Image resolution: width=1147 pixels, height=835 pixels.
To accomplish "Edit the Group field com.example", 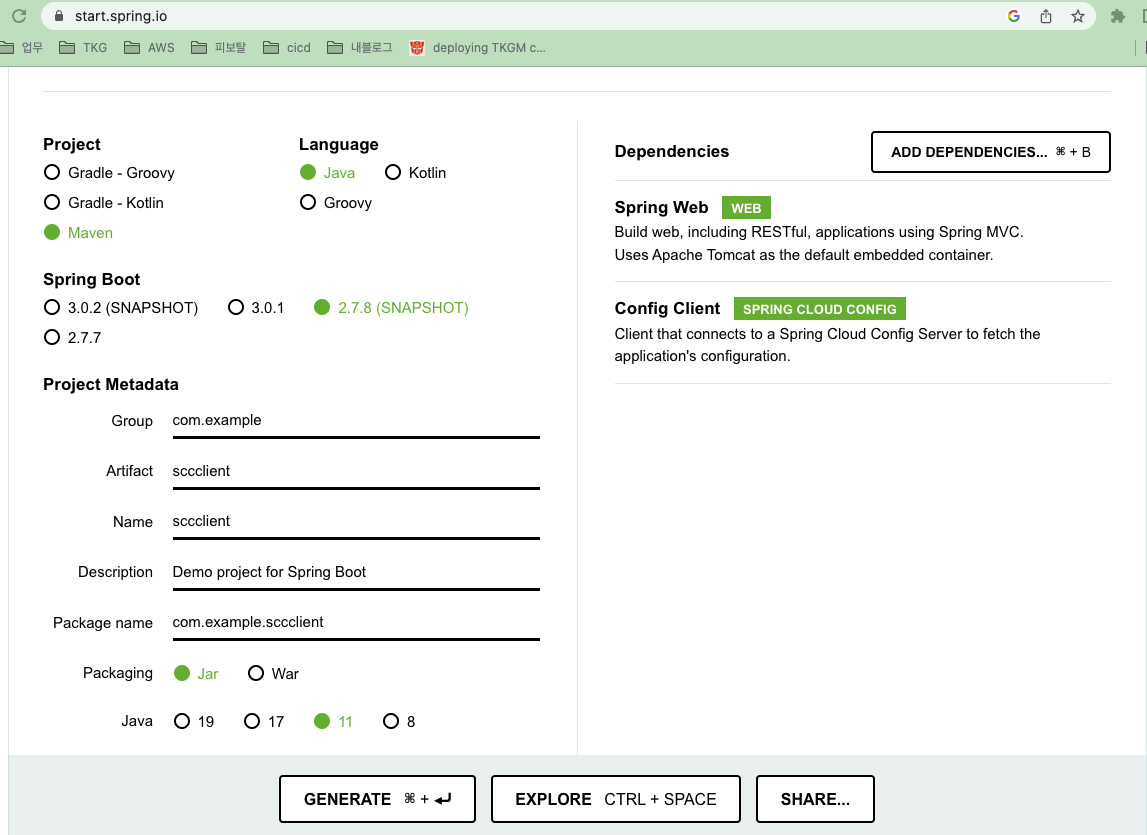I will click(x=356, y=421).
